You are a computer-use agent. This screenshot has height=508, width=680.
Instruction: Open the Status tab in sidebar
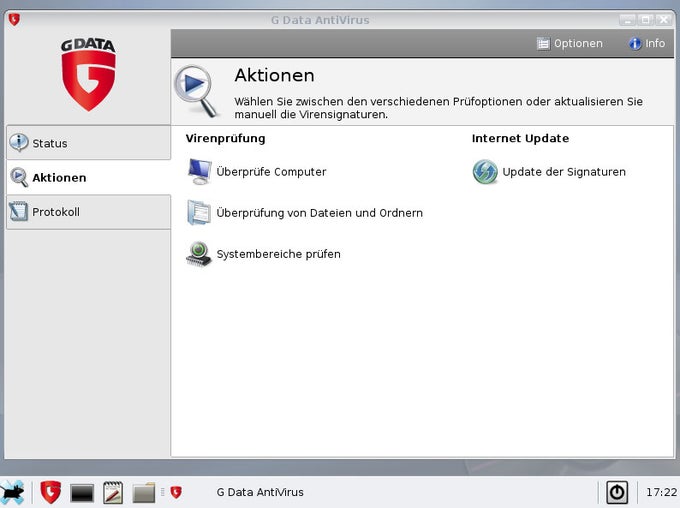coord(88,143)
